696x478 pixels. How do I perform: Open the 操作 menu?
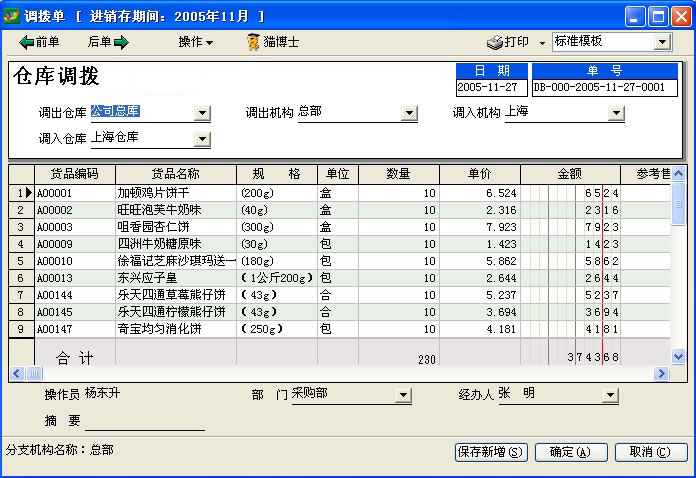point(195,42)
